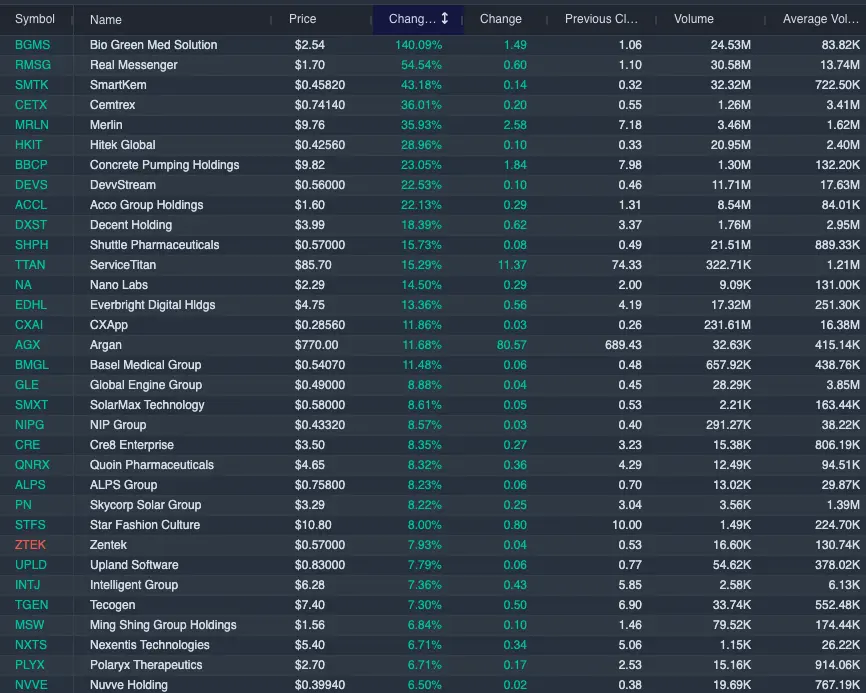The height and width of the screenshot is (693, 866).
Task: Click the 722.50K average volume for SmartKem
Action: click(837, 85)
